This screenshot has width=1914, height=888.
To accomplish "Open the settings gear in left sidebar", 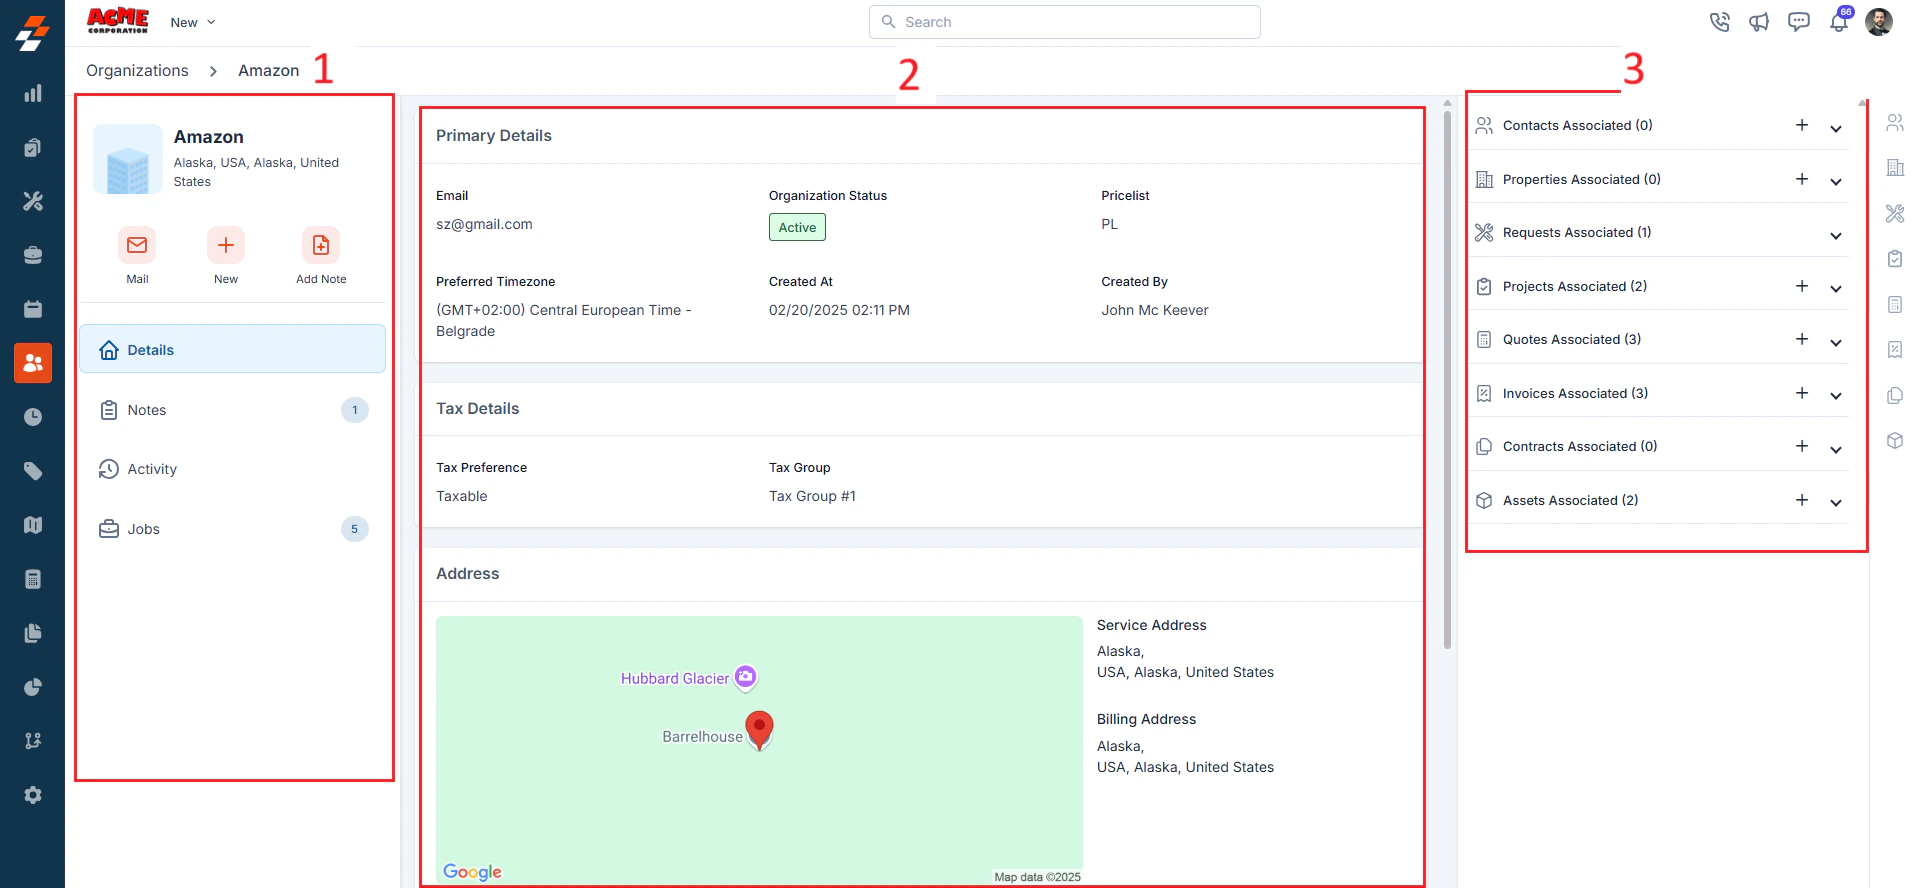I will (x=33, y=795).
